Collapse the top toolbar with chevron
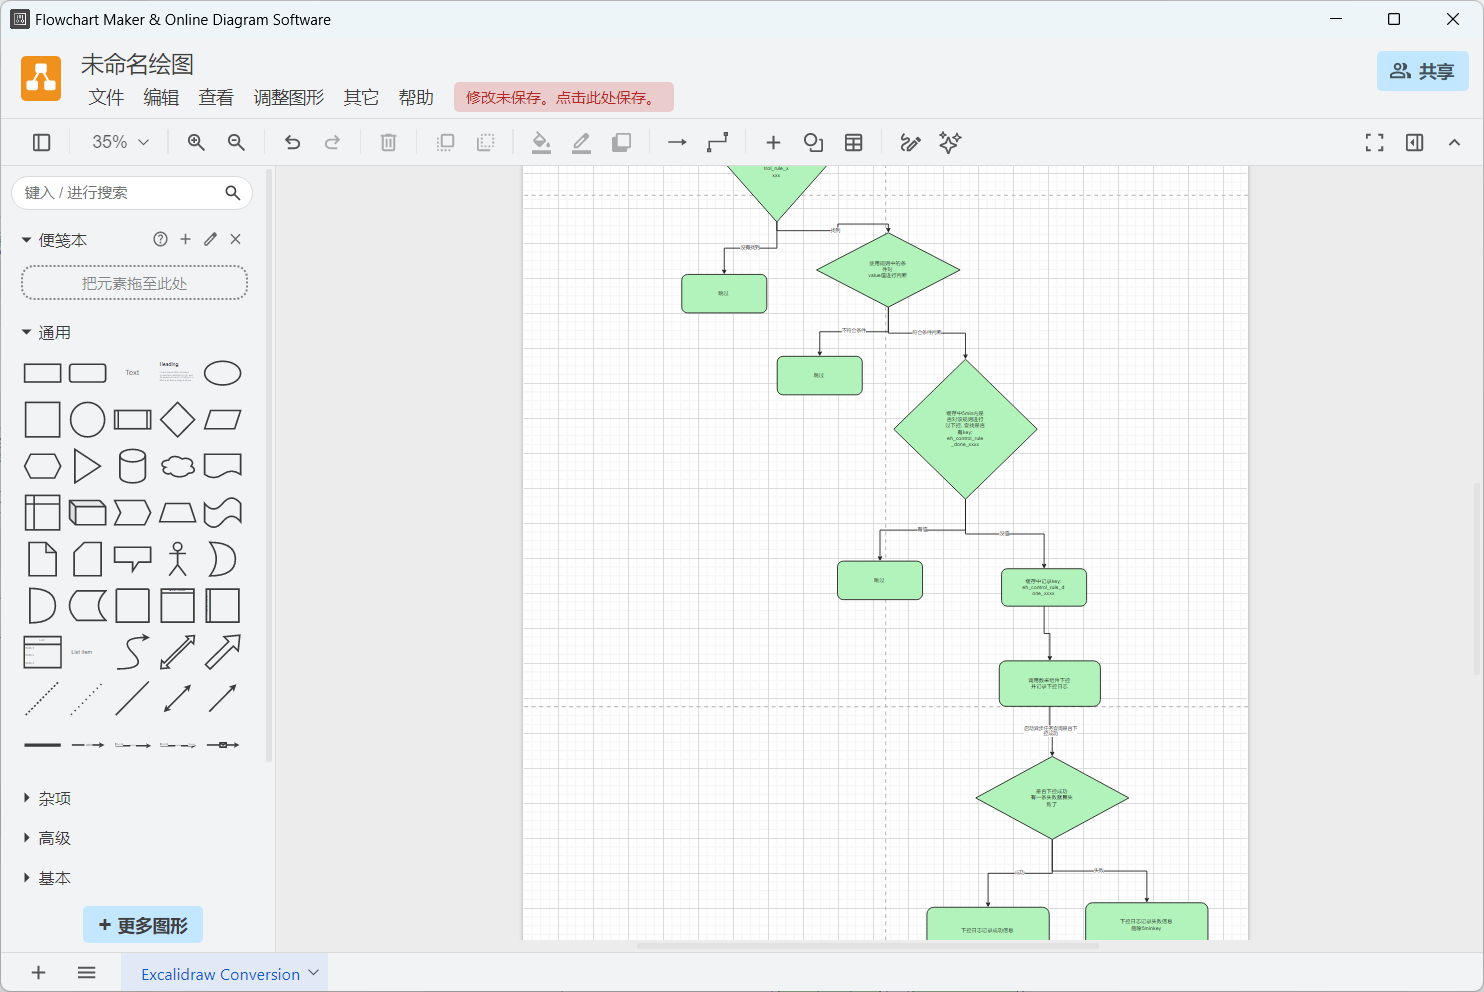Screen dimensions: 1484x992 tap(1454, 143)
